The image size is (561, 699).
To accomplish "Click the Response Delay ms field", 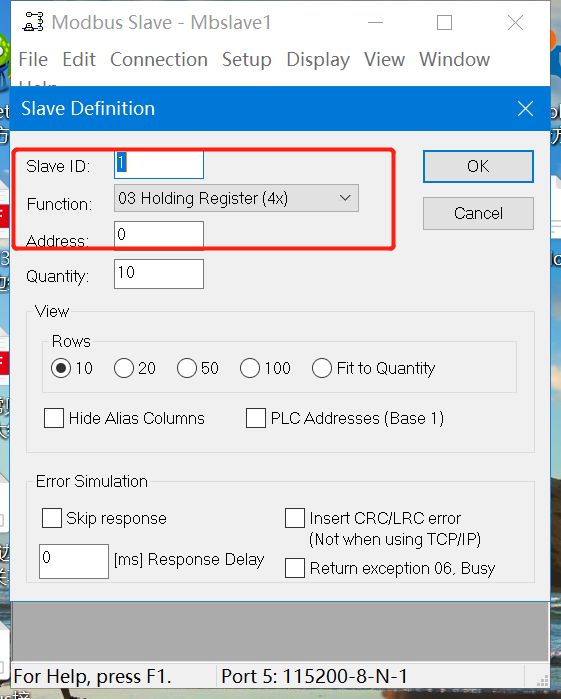I will 74,561.
